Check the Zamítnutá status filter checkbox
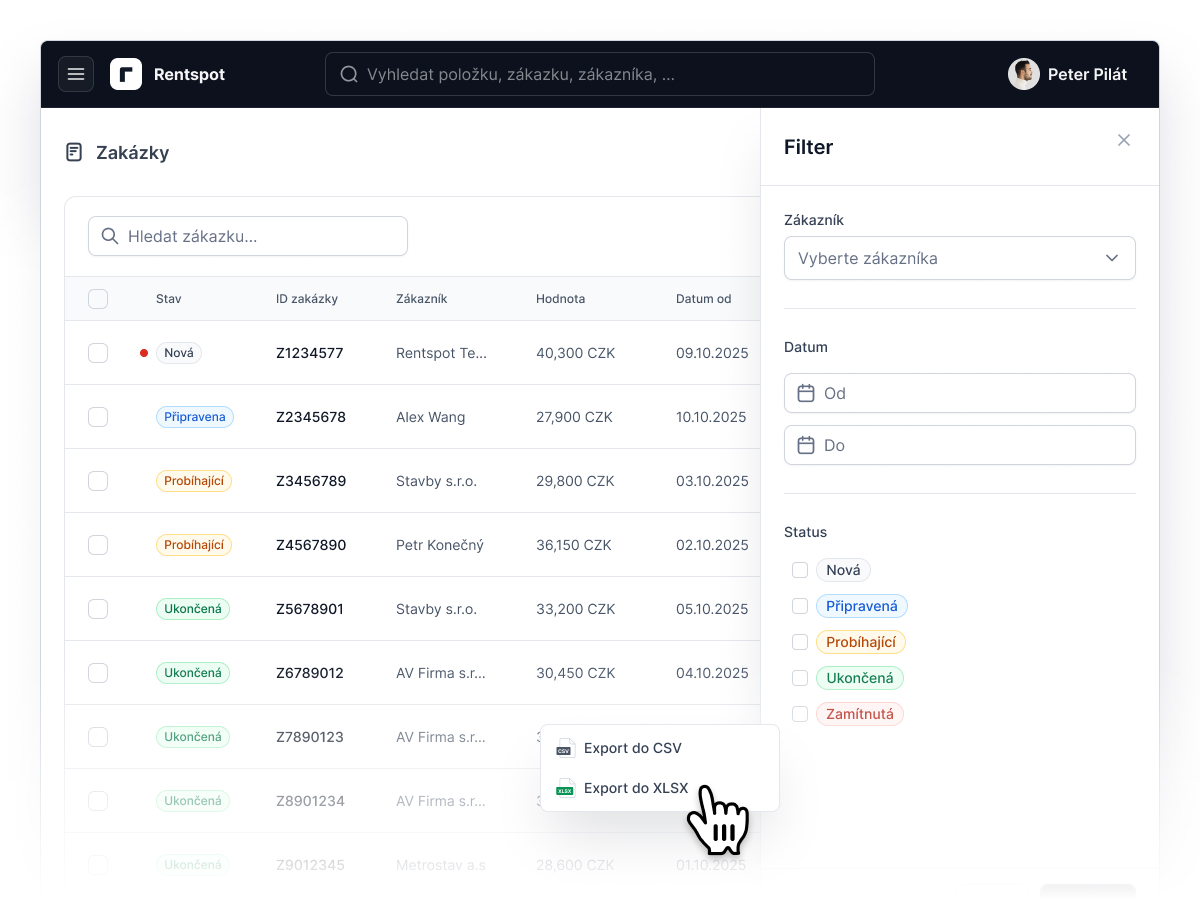Screen dimensions: 1200x900 (800, 714)
